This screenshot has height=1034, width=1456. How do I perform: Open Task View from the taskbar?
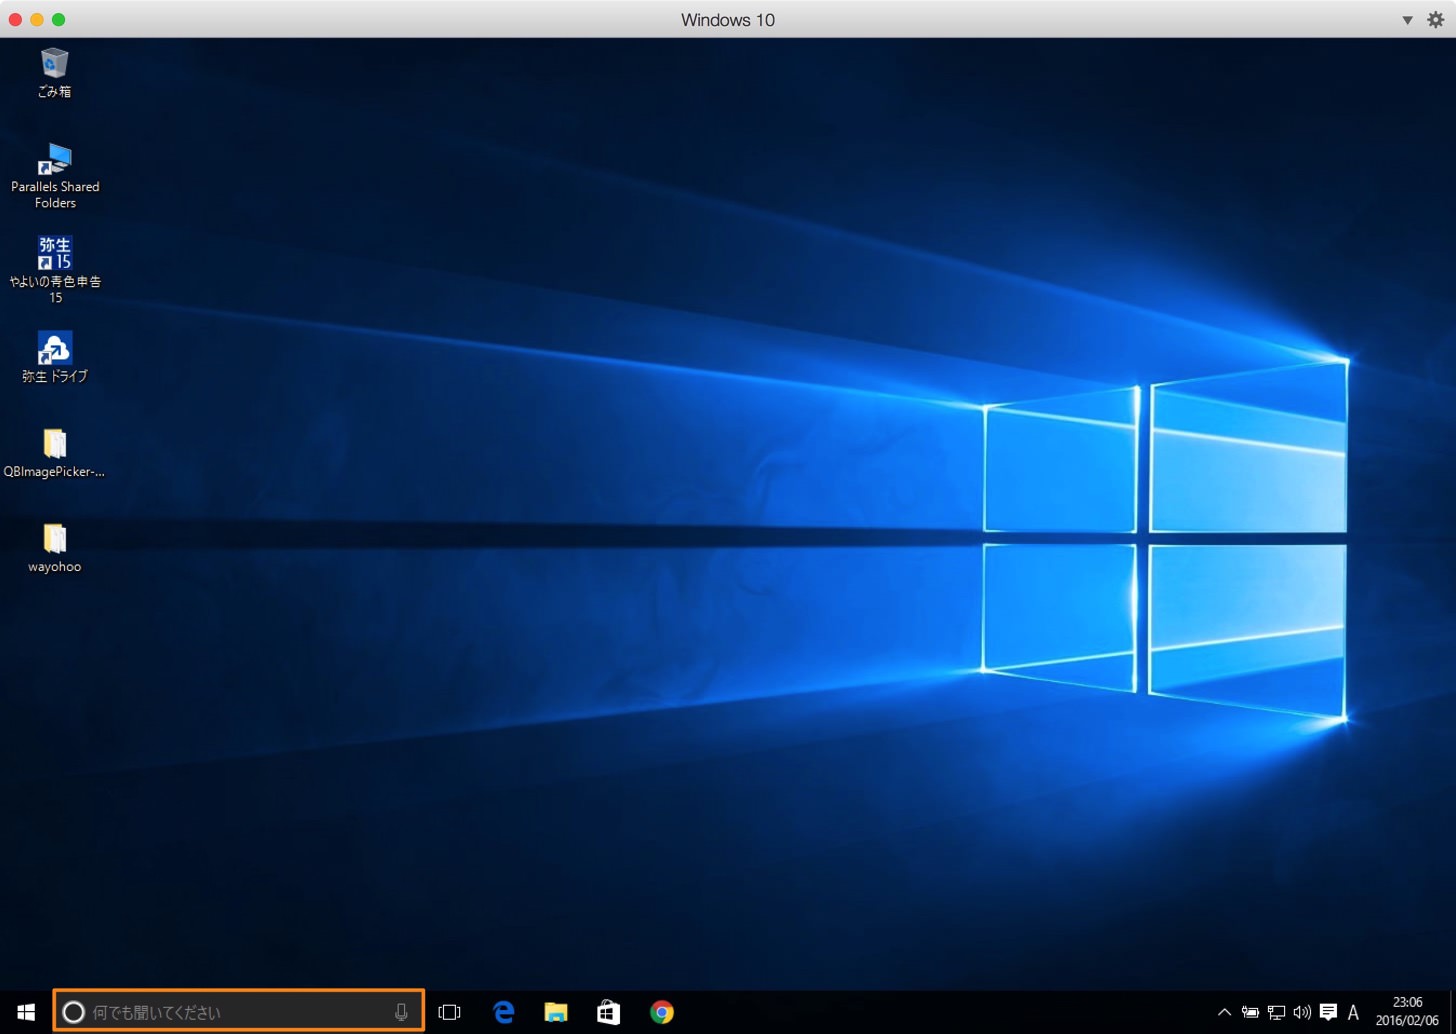[x=449, y=1012]
